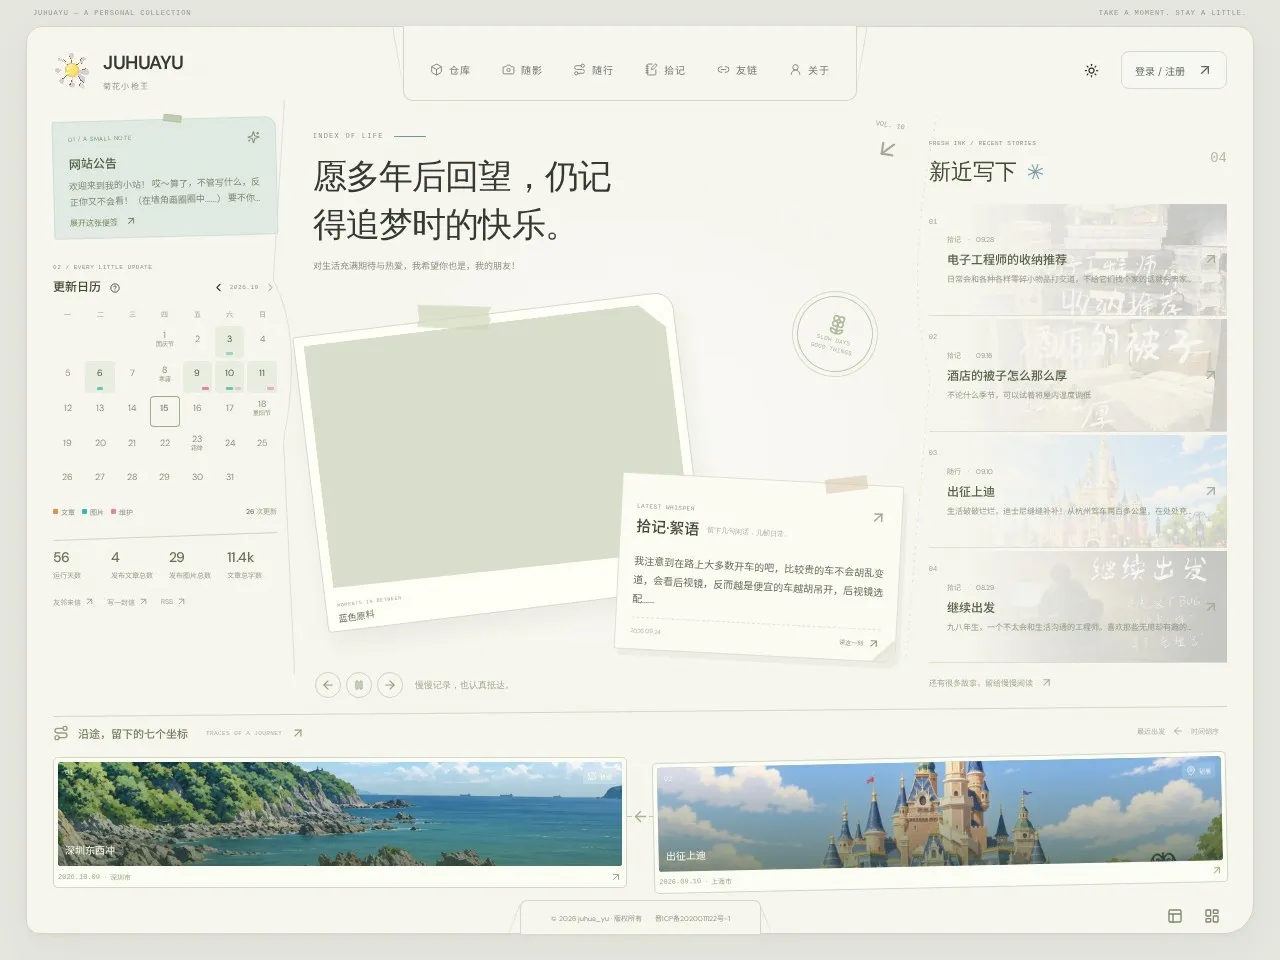The image size is (1280, 960).
Task: Click 还有很多故事，留给慢慢阅读 link
Action: (x=989, y=683)
